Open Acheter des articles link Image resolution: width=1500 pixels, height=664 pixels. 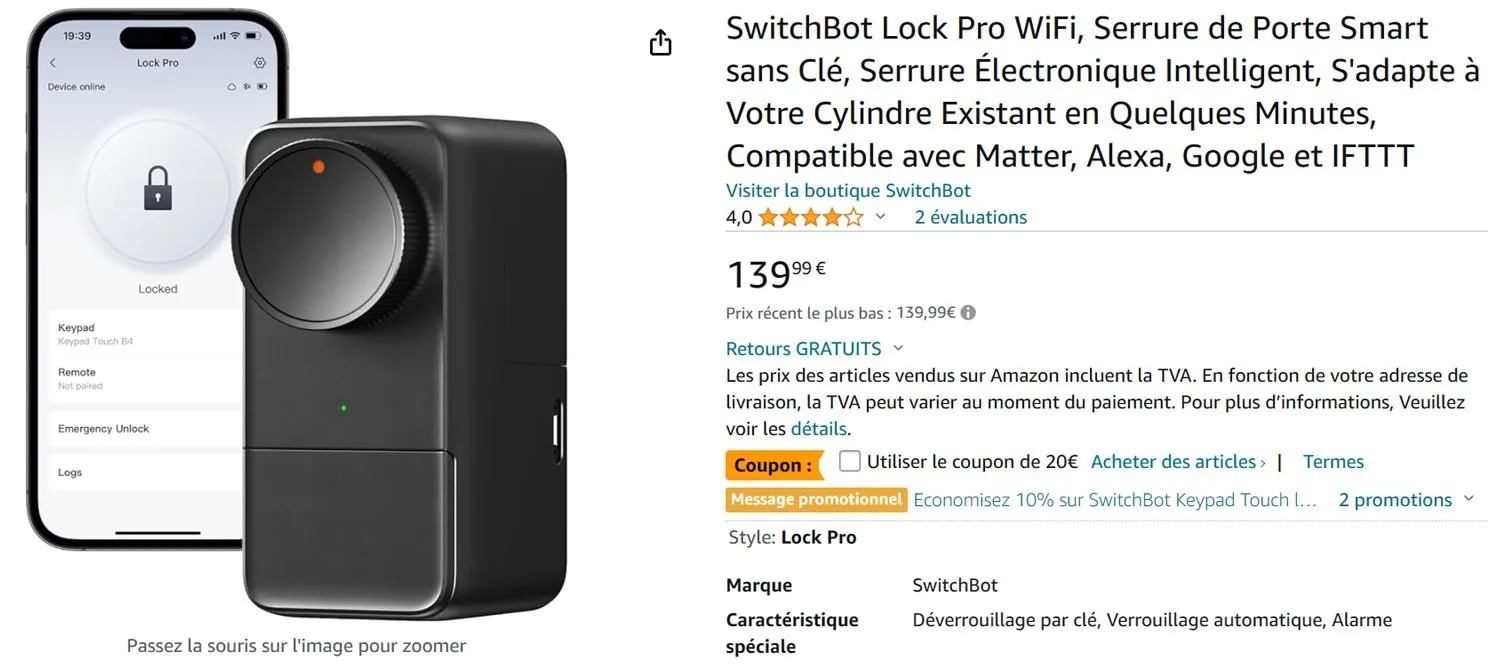[x=1178, y=461]
